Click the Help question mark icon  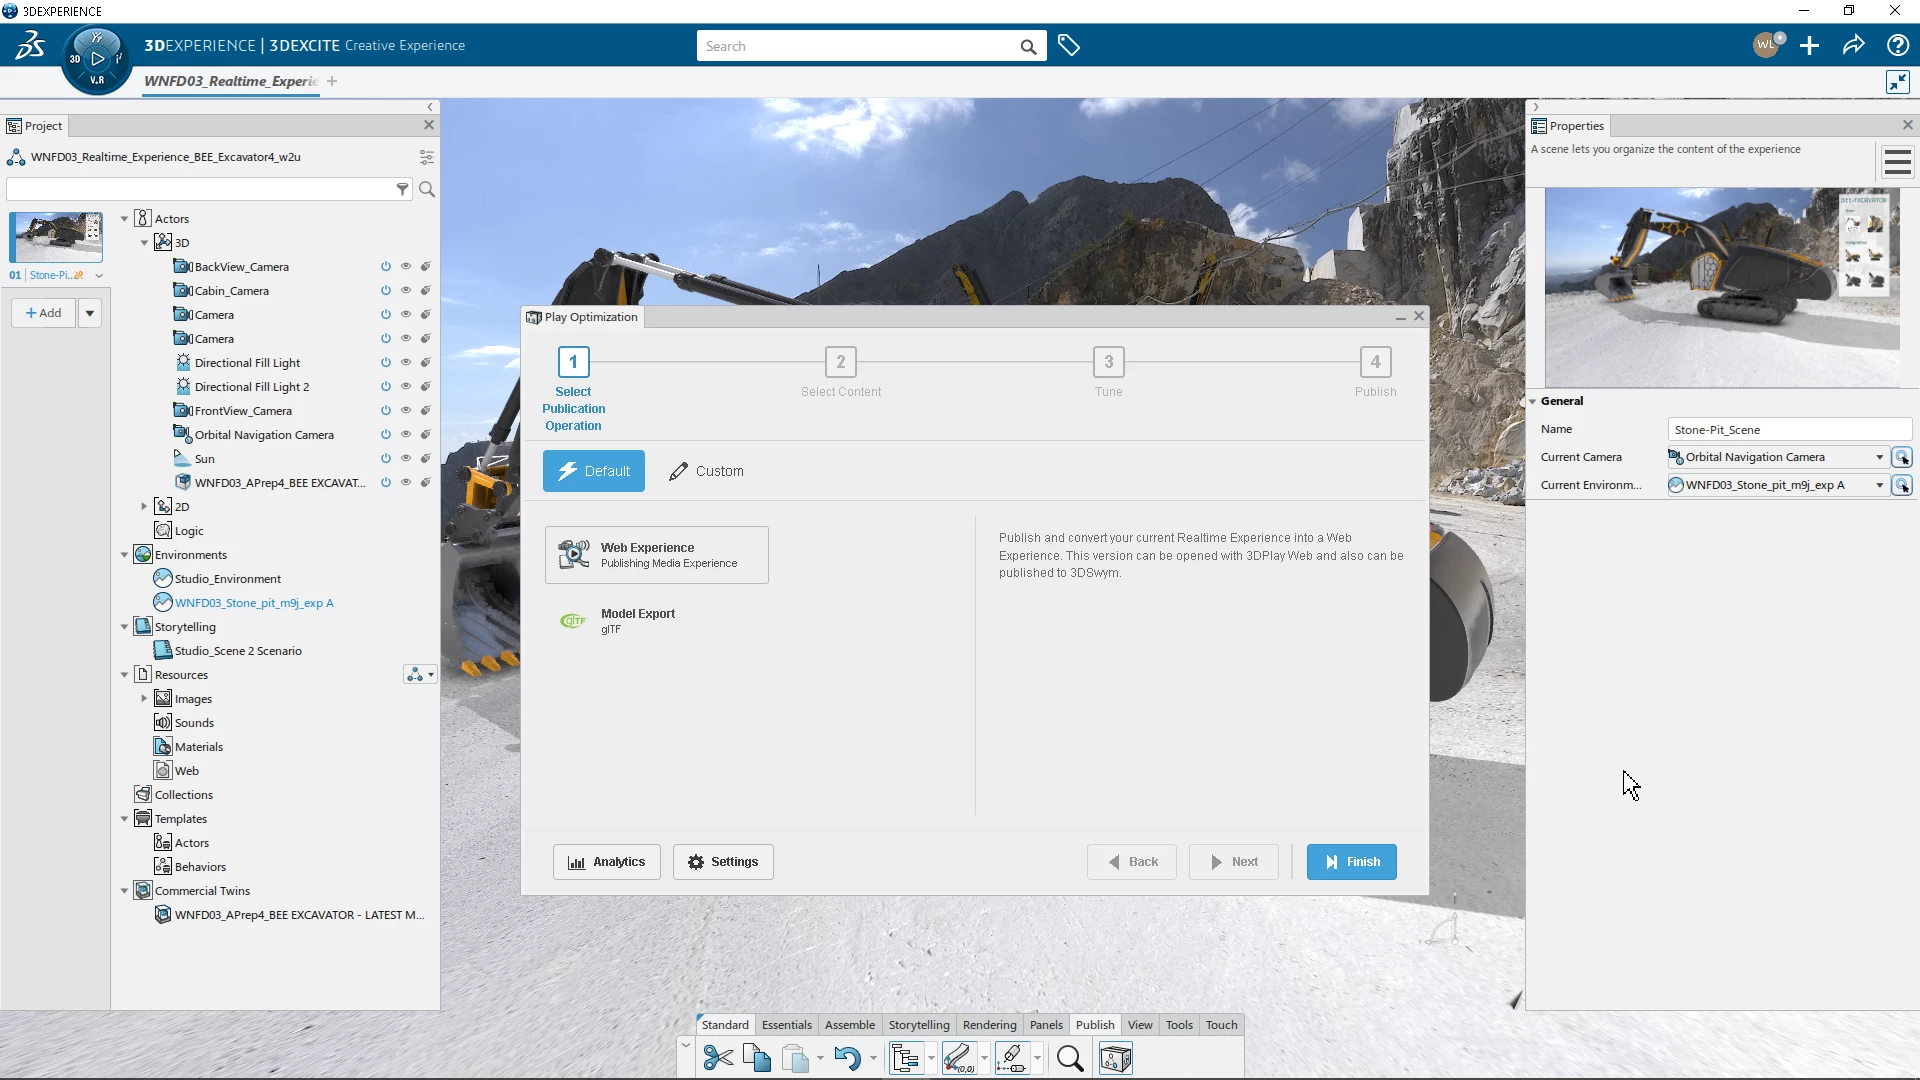[1897, 46]
